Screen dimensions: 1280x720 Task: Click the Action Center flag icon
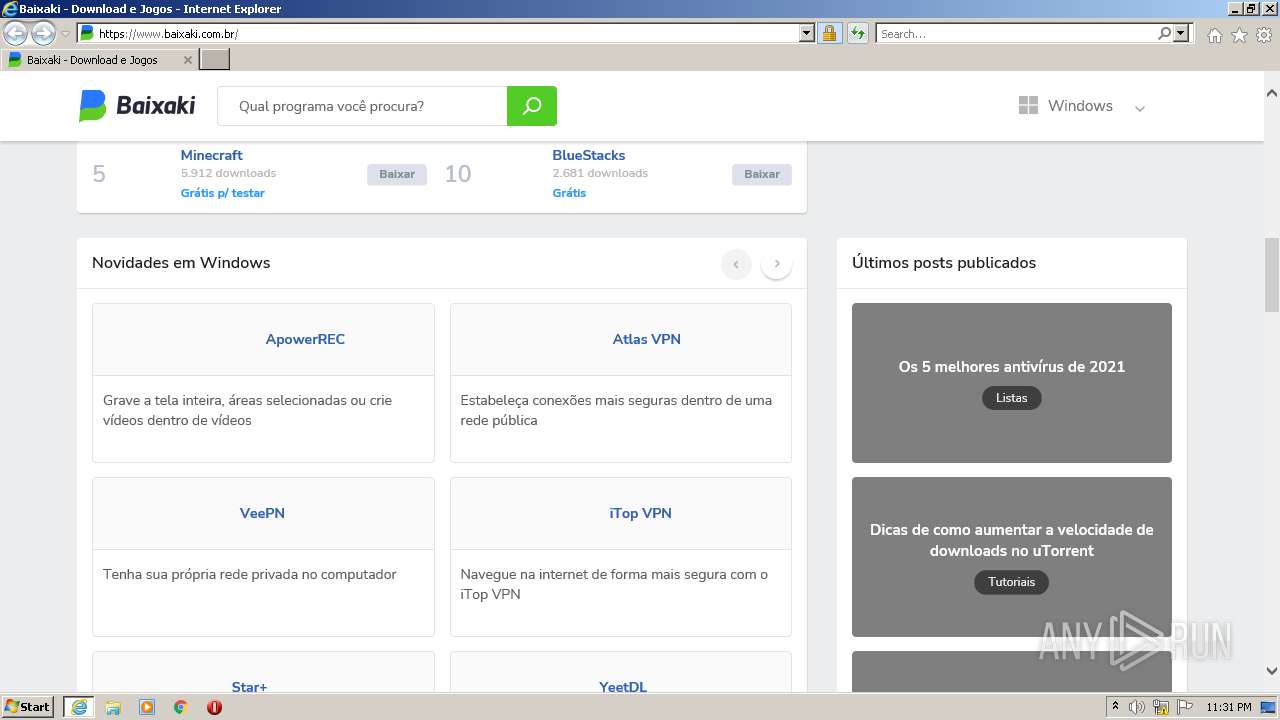1185,707
